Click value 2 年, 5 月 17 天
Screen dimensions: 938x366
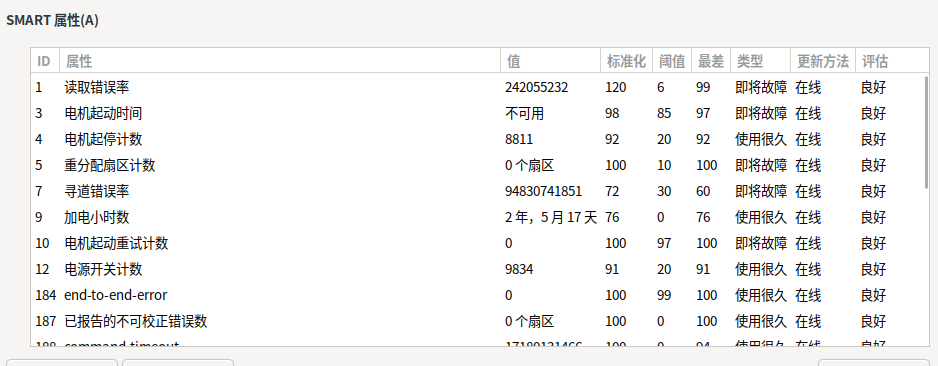click(551, 217)
